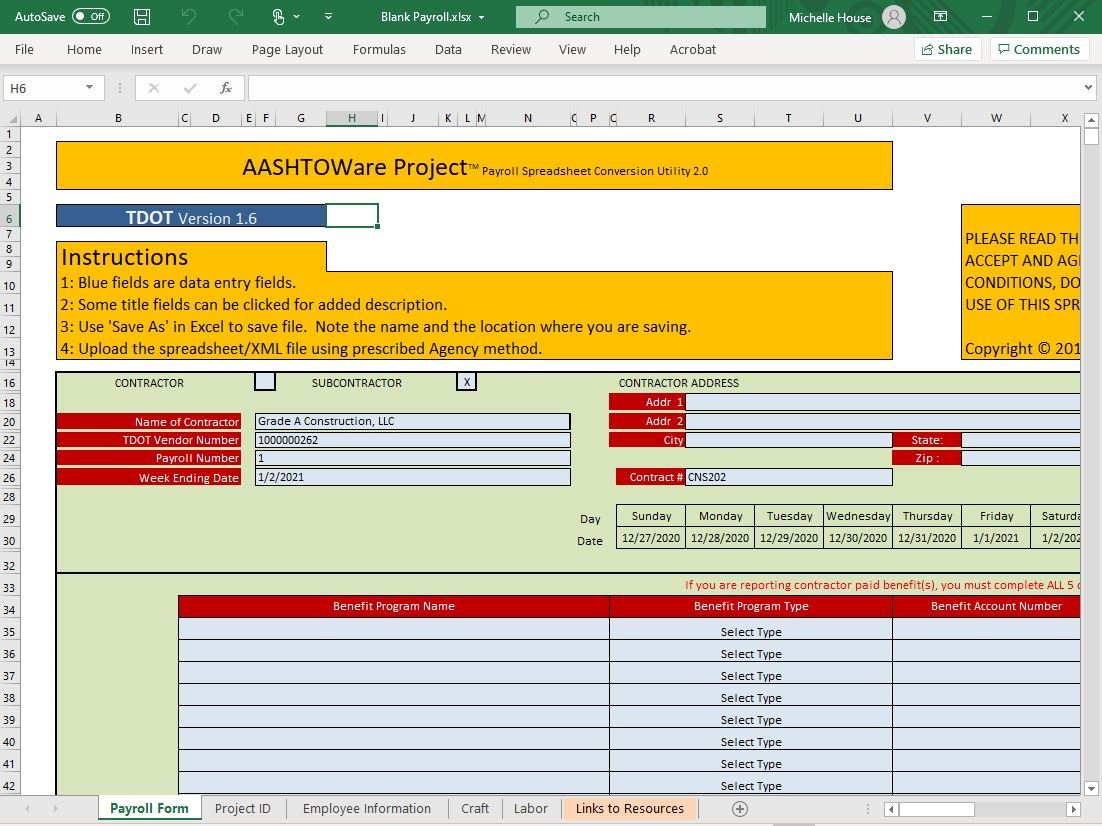
Task: Open the Review ribbon tab
Action: pyautogui.click(x=511, y=49)
